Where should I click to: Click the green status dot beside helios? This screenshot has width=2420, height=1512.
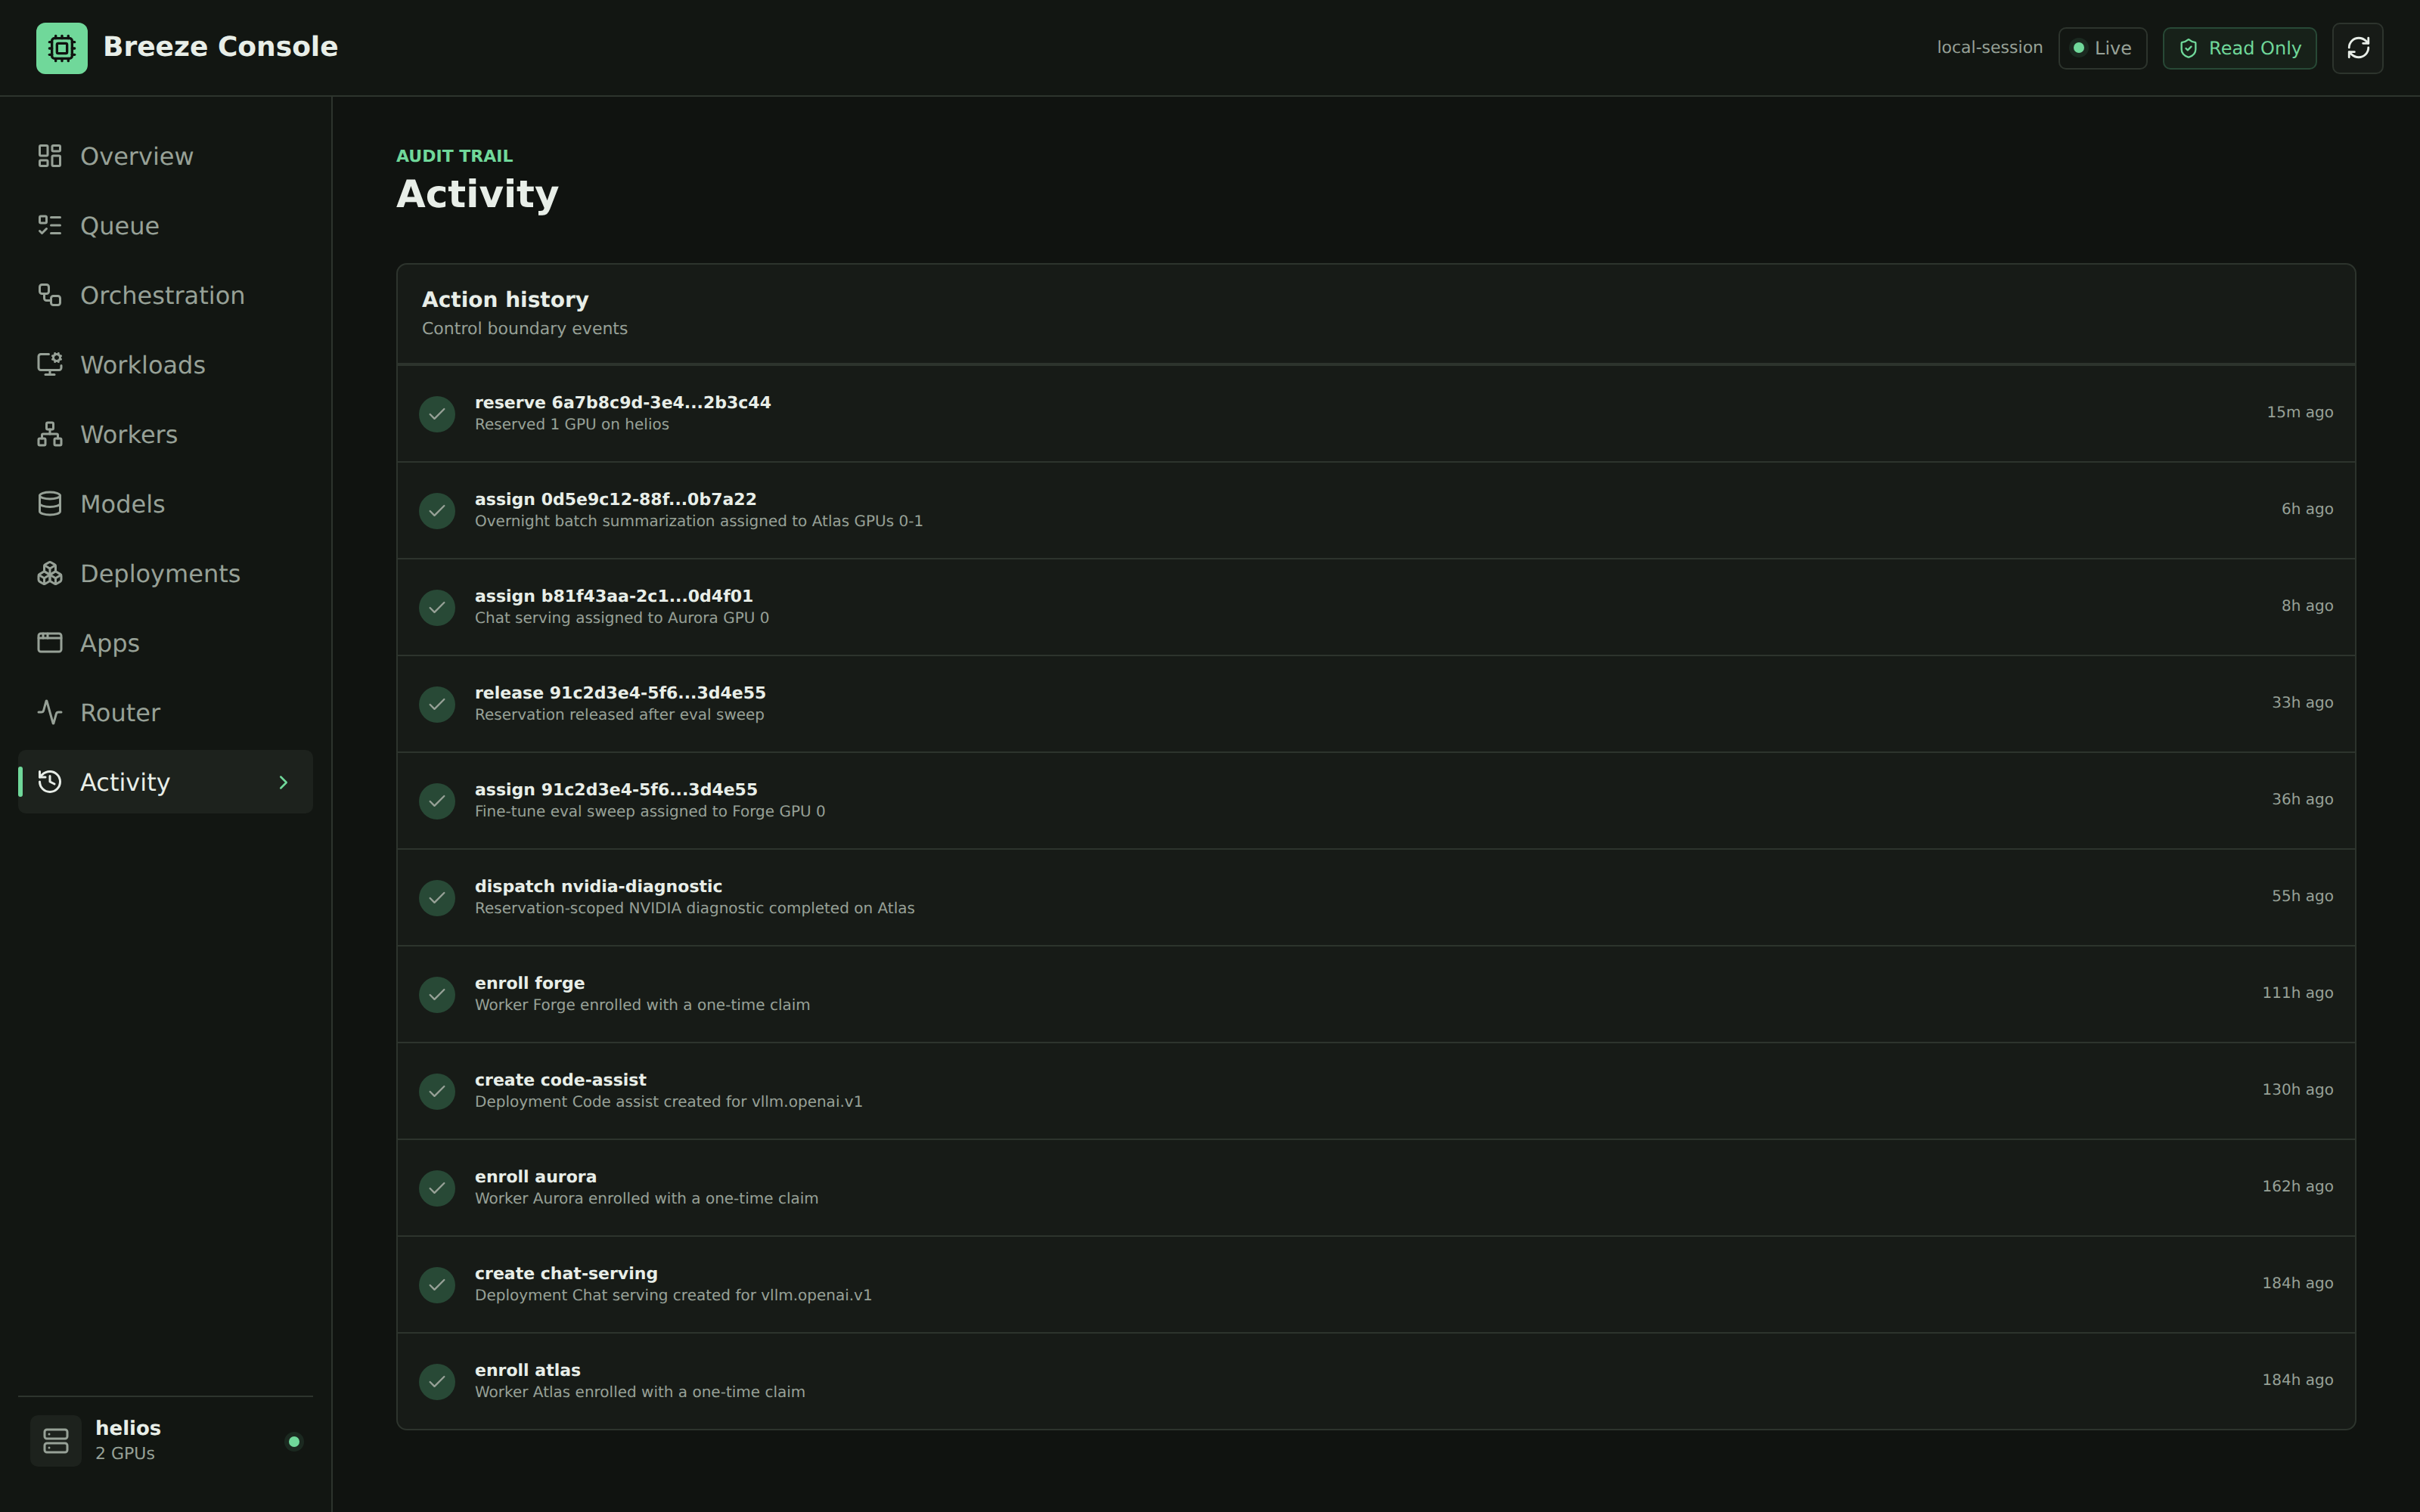click(x=294, y=1441)
